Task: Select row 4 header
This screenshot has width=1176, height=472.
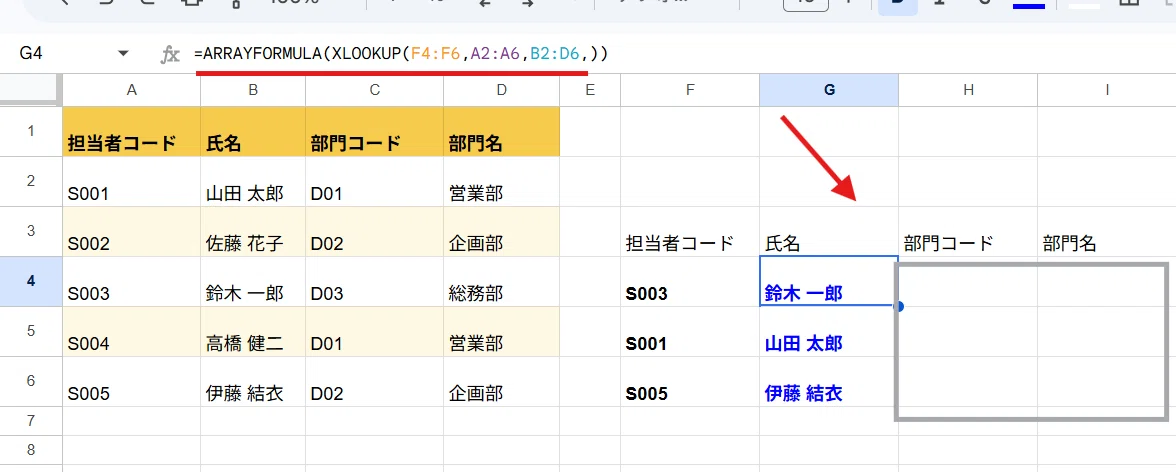Action: 31,281
